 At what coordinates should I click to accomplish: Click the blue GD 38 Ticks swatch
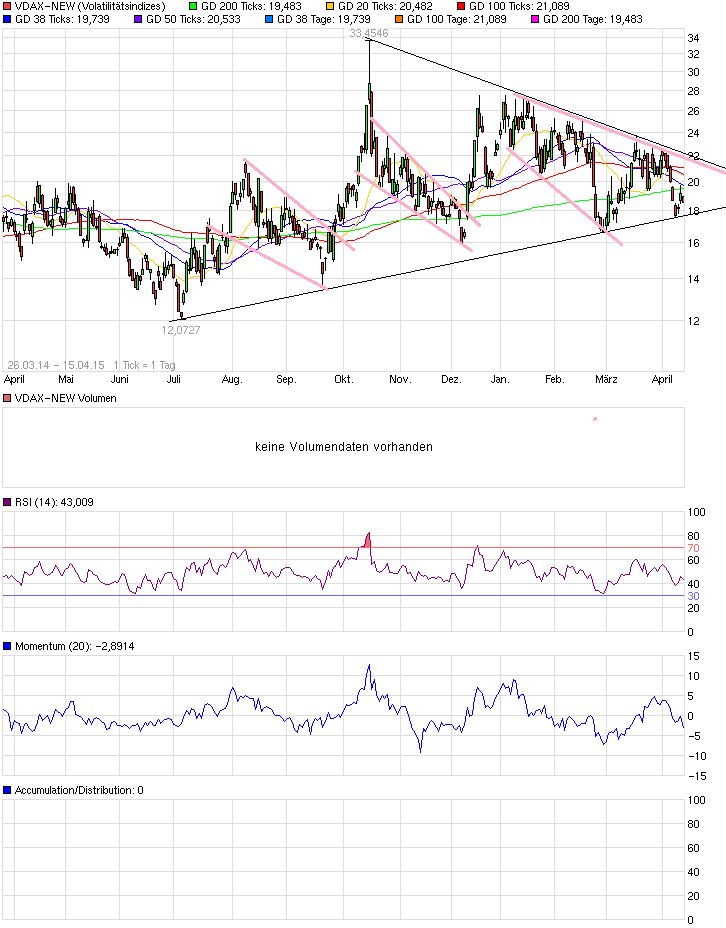(x=7, y=20)
